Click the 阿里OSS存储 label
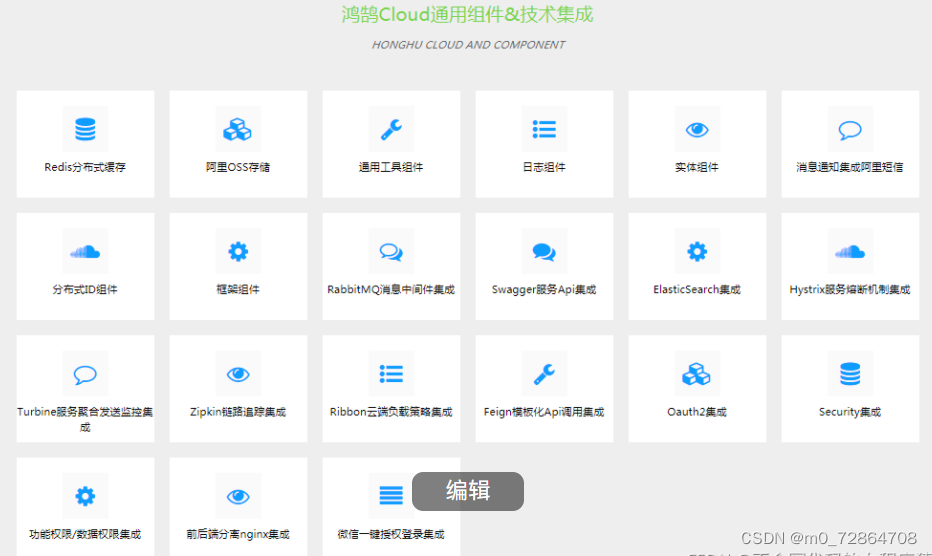 [x=238, y=167]
